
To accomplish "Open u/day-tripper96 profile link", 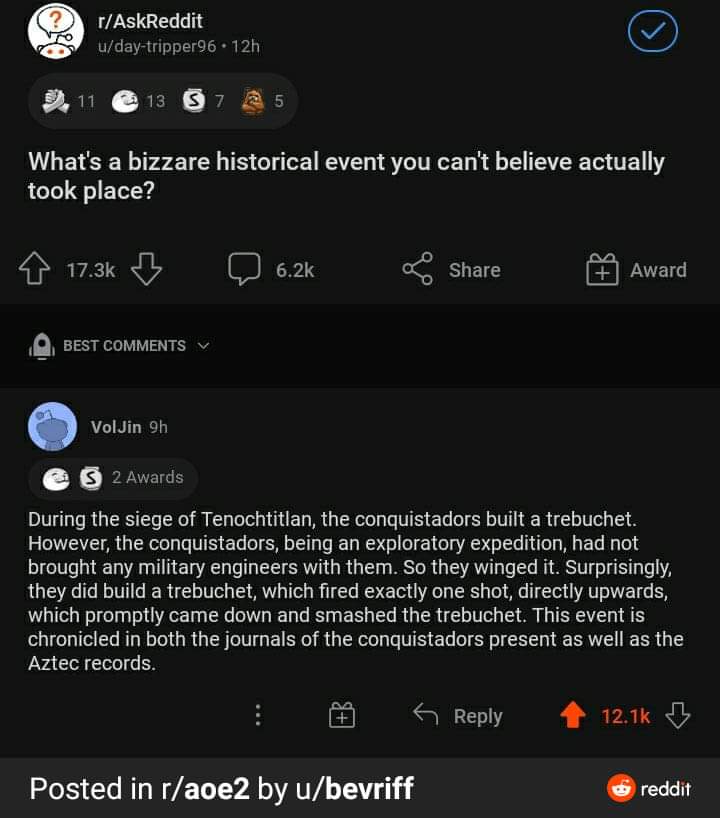I will [155, 46].
